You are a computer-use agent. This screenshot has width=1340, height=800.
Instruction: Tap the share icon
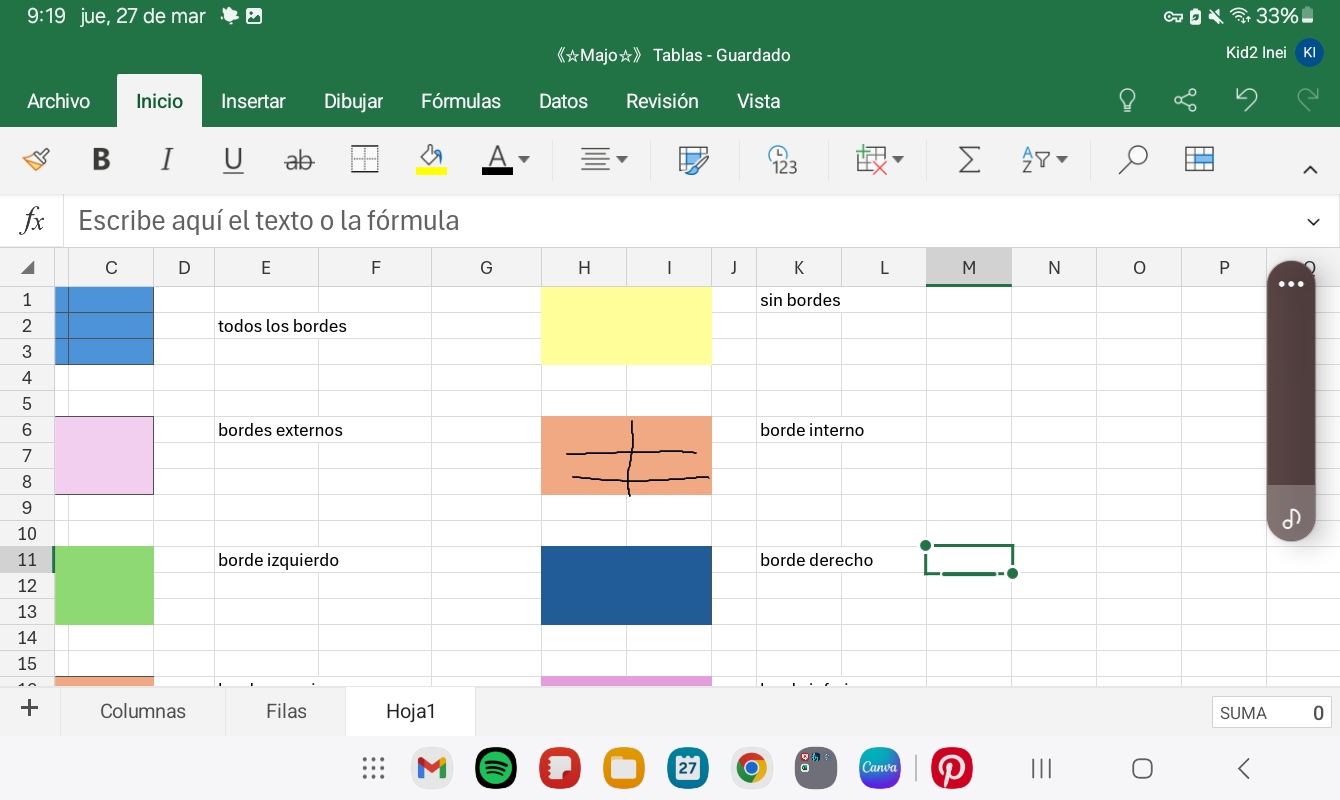pyautogui.click(x=1185, y=100)
